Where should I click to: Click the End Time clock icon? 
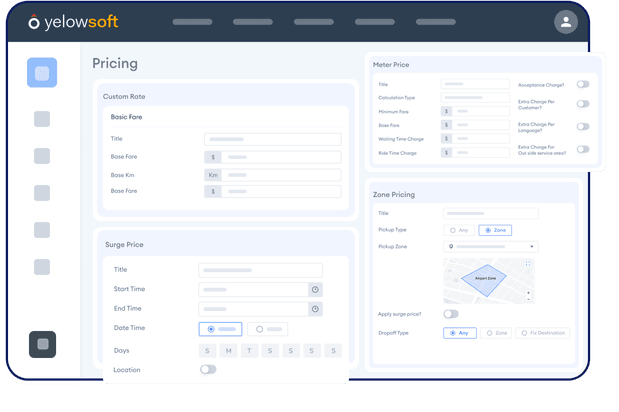[x=314, y=309]
